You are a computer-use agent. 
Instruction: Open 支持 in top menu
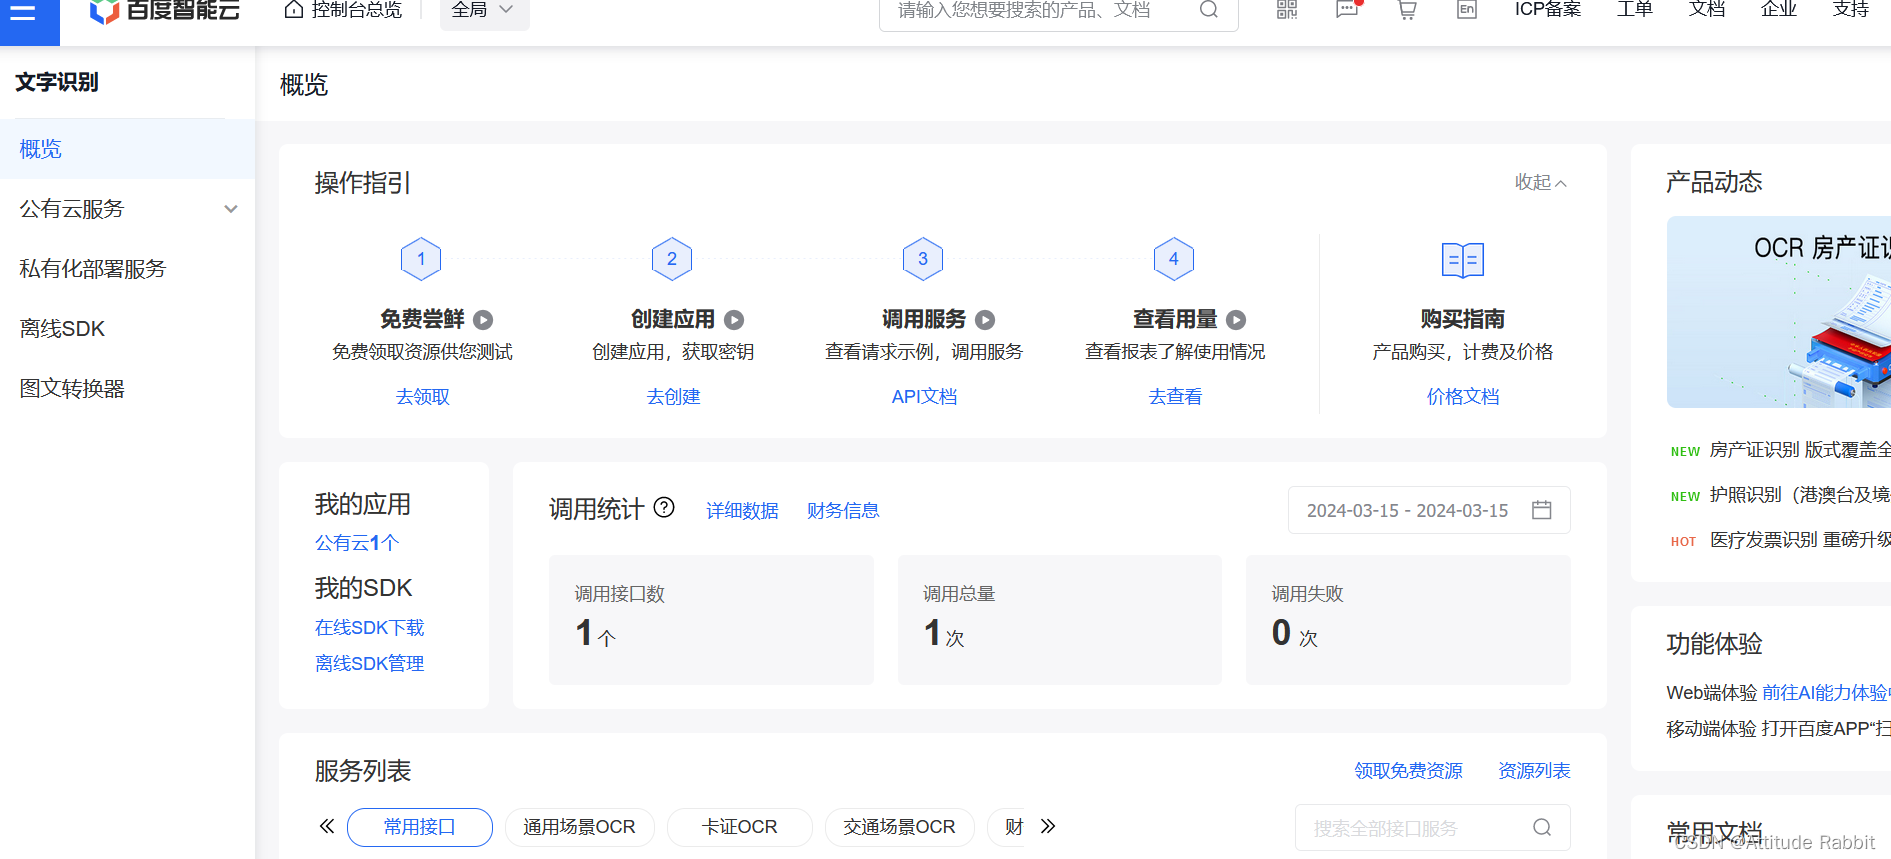(x=1851, y=10)
